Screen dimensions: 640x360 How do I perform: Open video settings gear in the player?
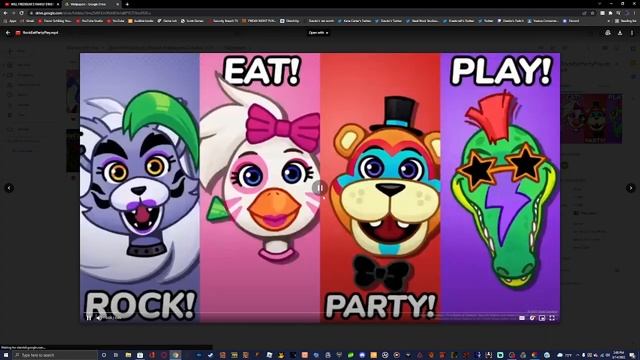click(x=532, y=318)
